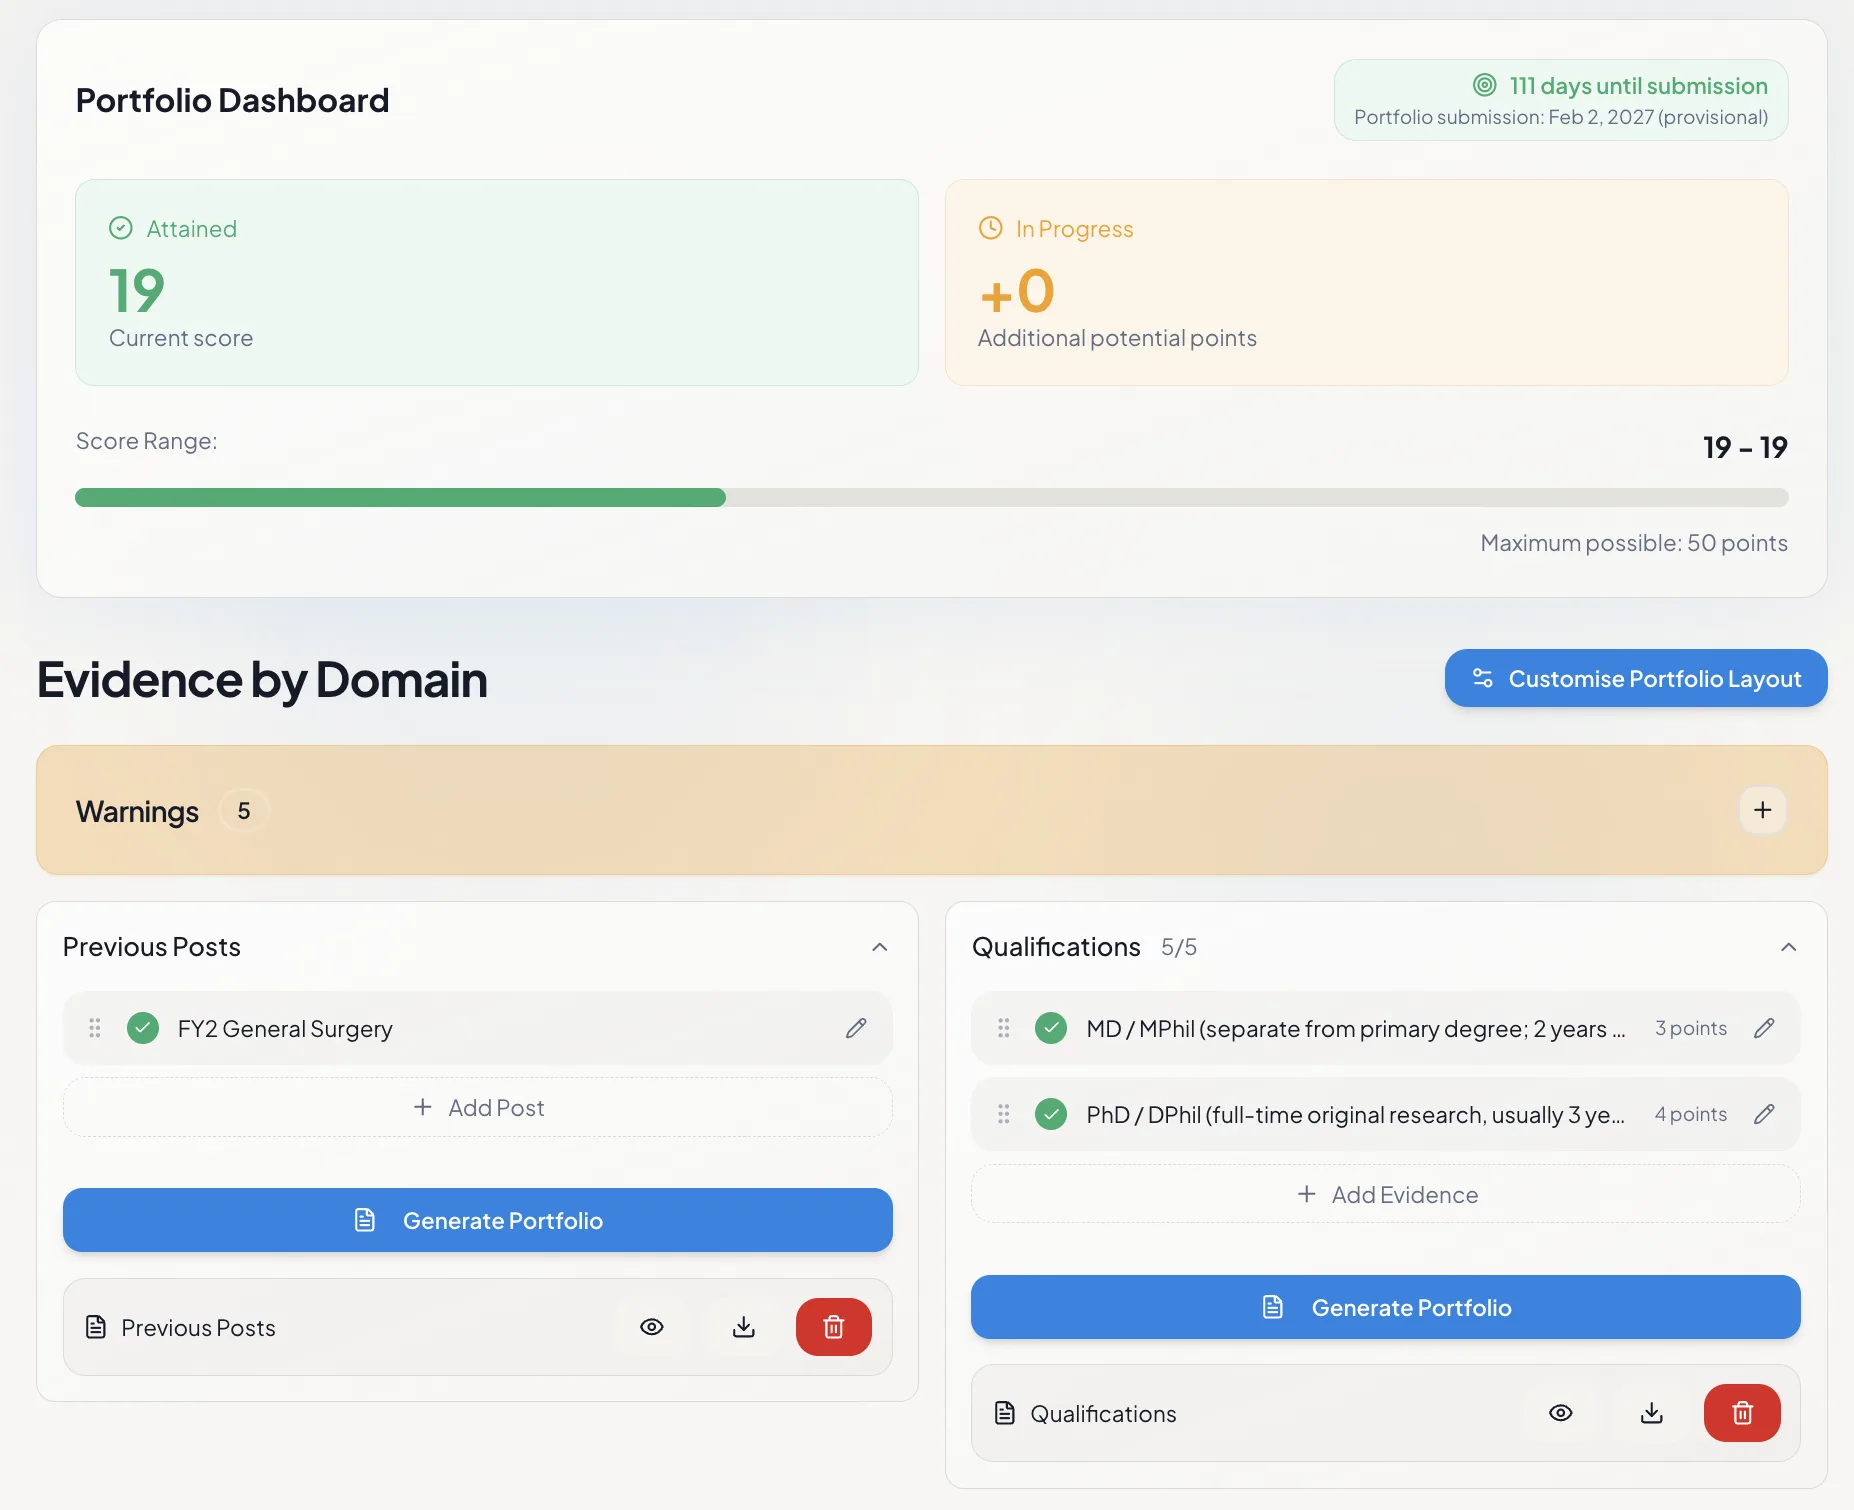Open the Attained current score card
The image size is (1854, 1510).
click(497, 283)
